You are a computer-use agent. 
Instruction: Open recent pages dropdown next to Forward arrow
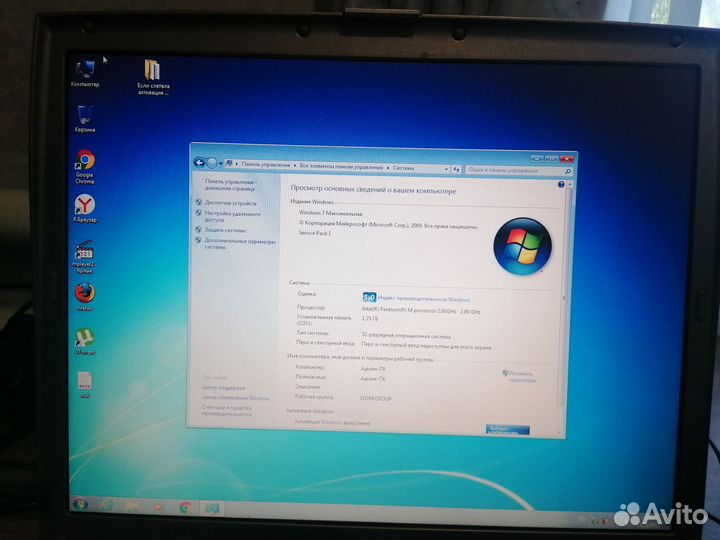(220, 163)
